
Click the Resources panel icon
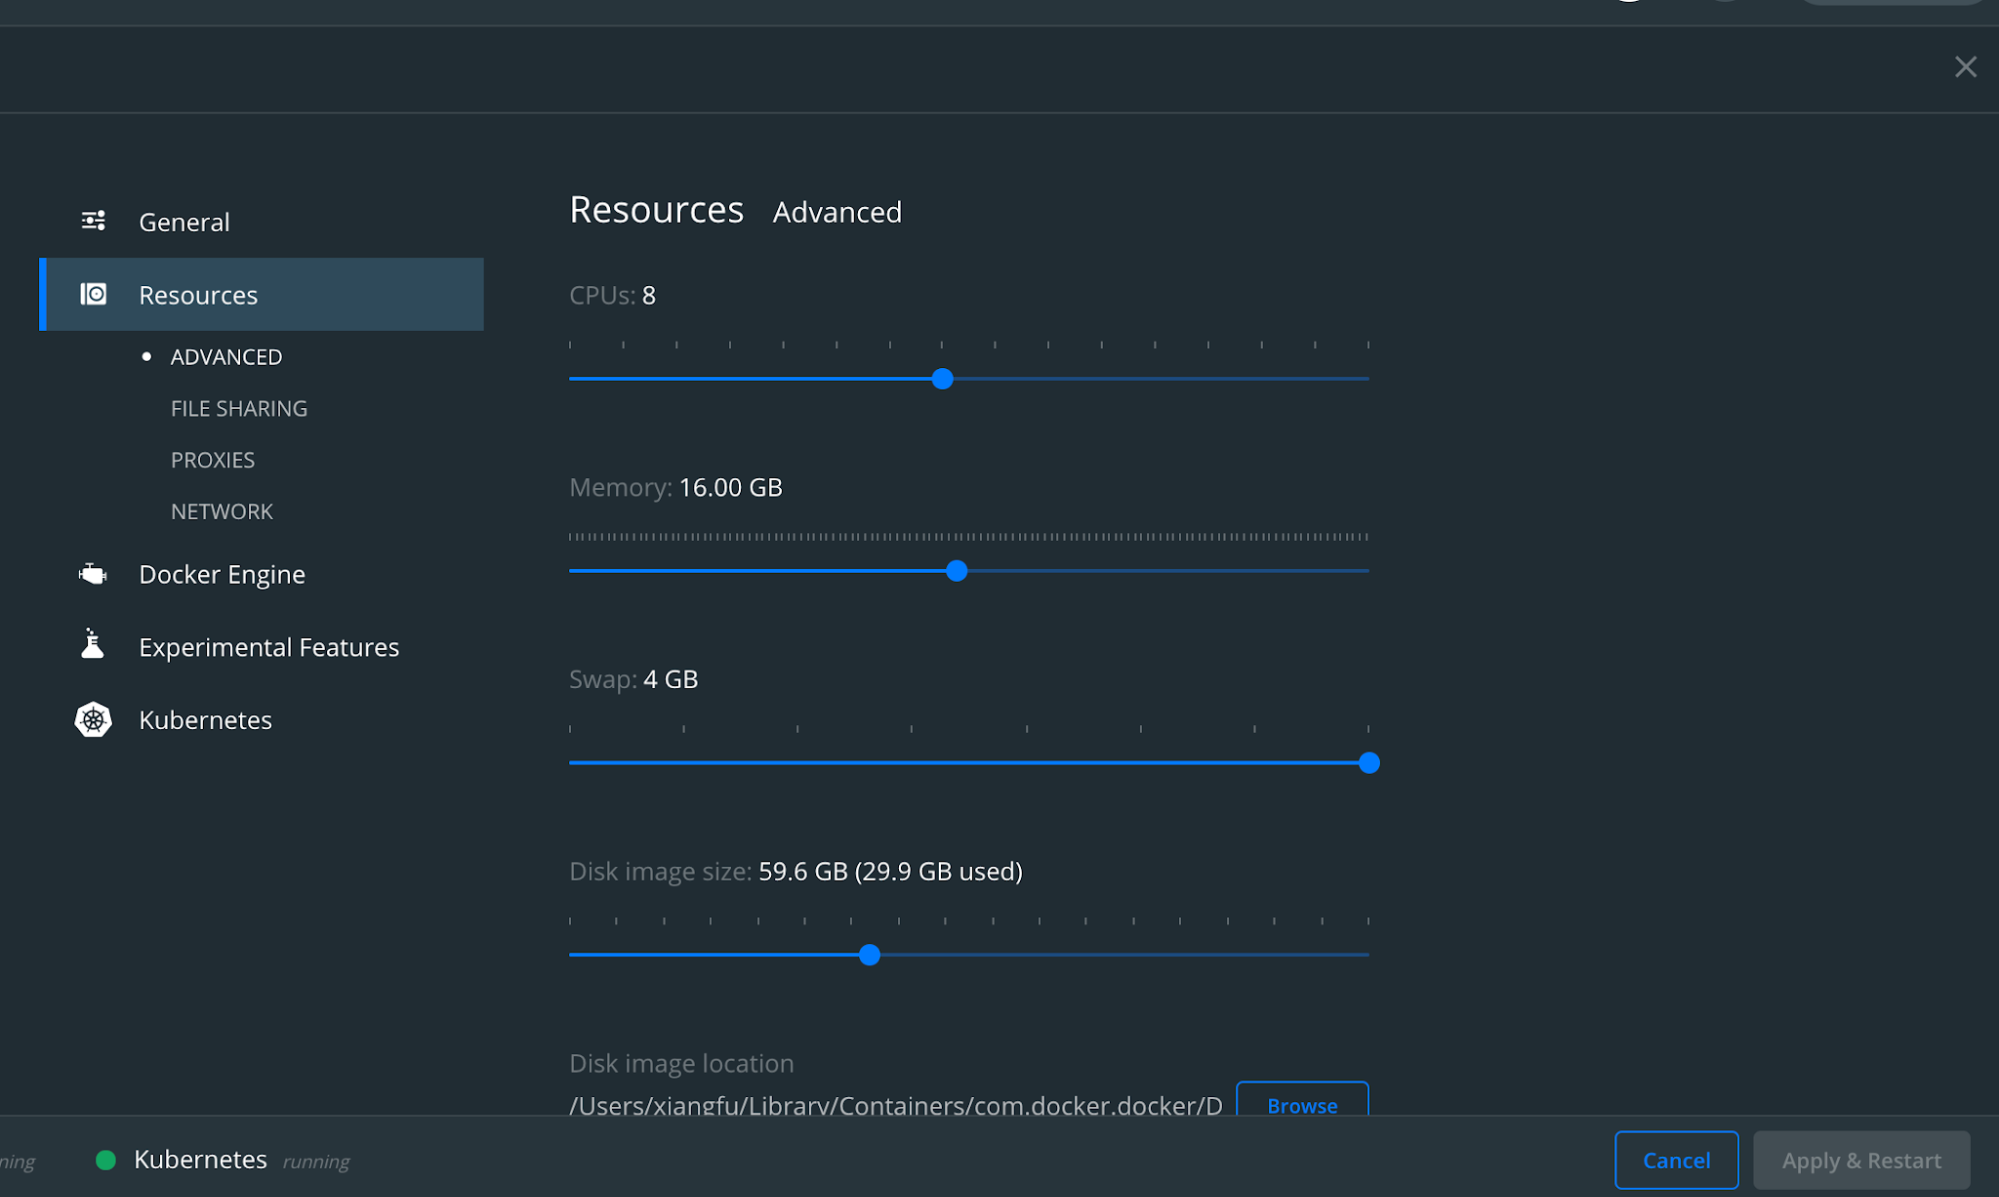[x=93, y=294]
